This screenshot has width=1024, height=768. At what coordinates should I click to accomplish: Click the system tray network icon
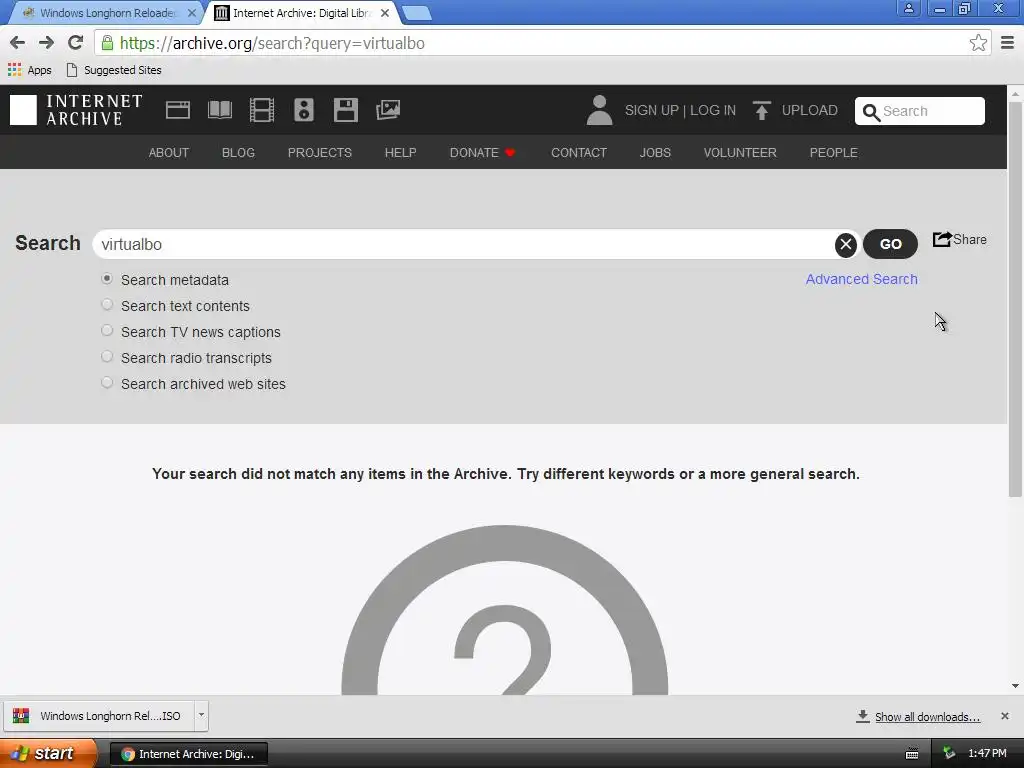(949, 754)
